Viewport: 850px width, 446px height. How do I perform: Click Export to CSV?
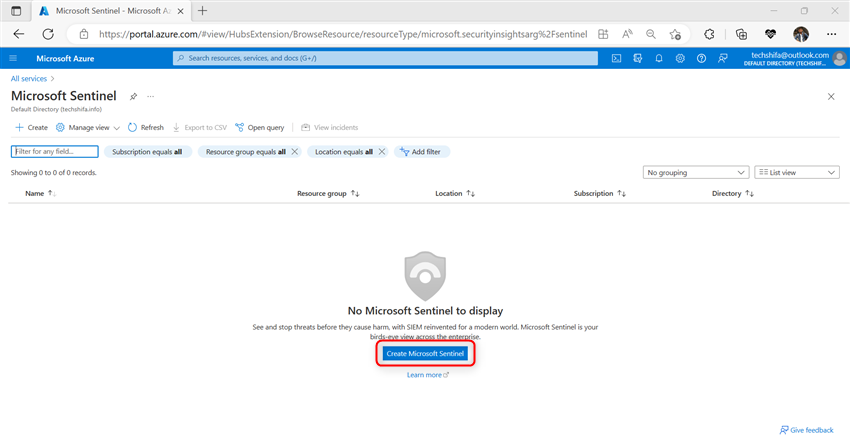tap(199, 127)
